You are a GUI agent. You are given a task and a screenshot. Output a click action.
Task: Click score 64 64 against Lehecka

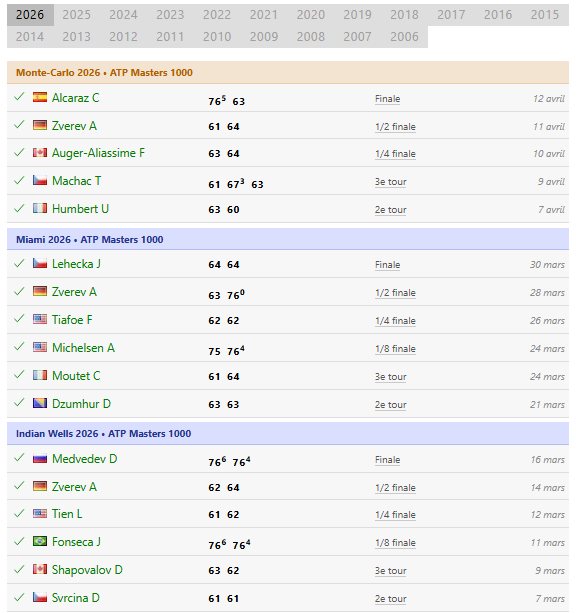pos(224,265)
